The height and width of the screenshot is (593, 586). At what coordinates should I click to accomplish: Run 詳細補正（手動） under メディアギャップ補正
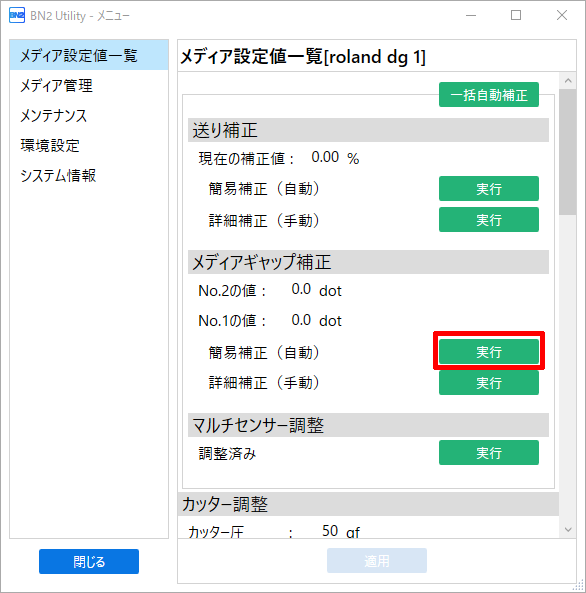tap(489, 383)
